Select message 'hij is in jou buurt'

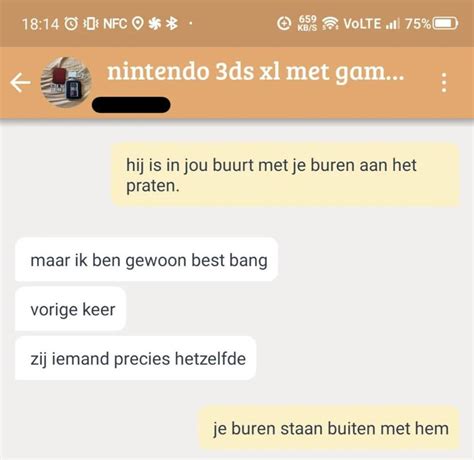[x=286, y=175]
